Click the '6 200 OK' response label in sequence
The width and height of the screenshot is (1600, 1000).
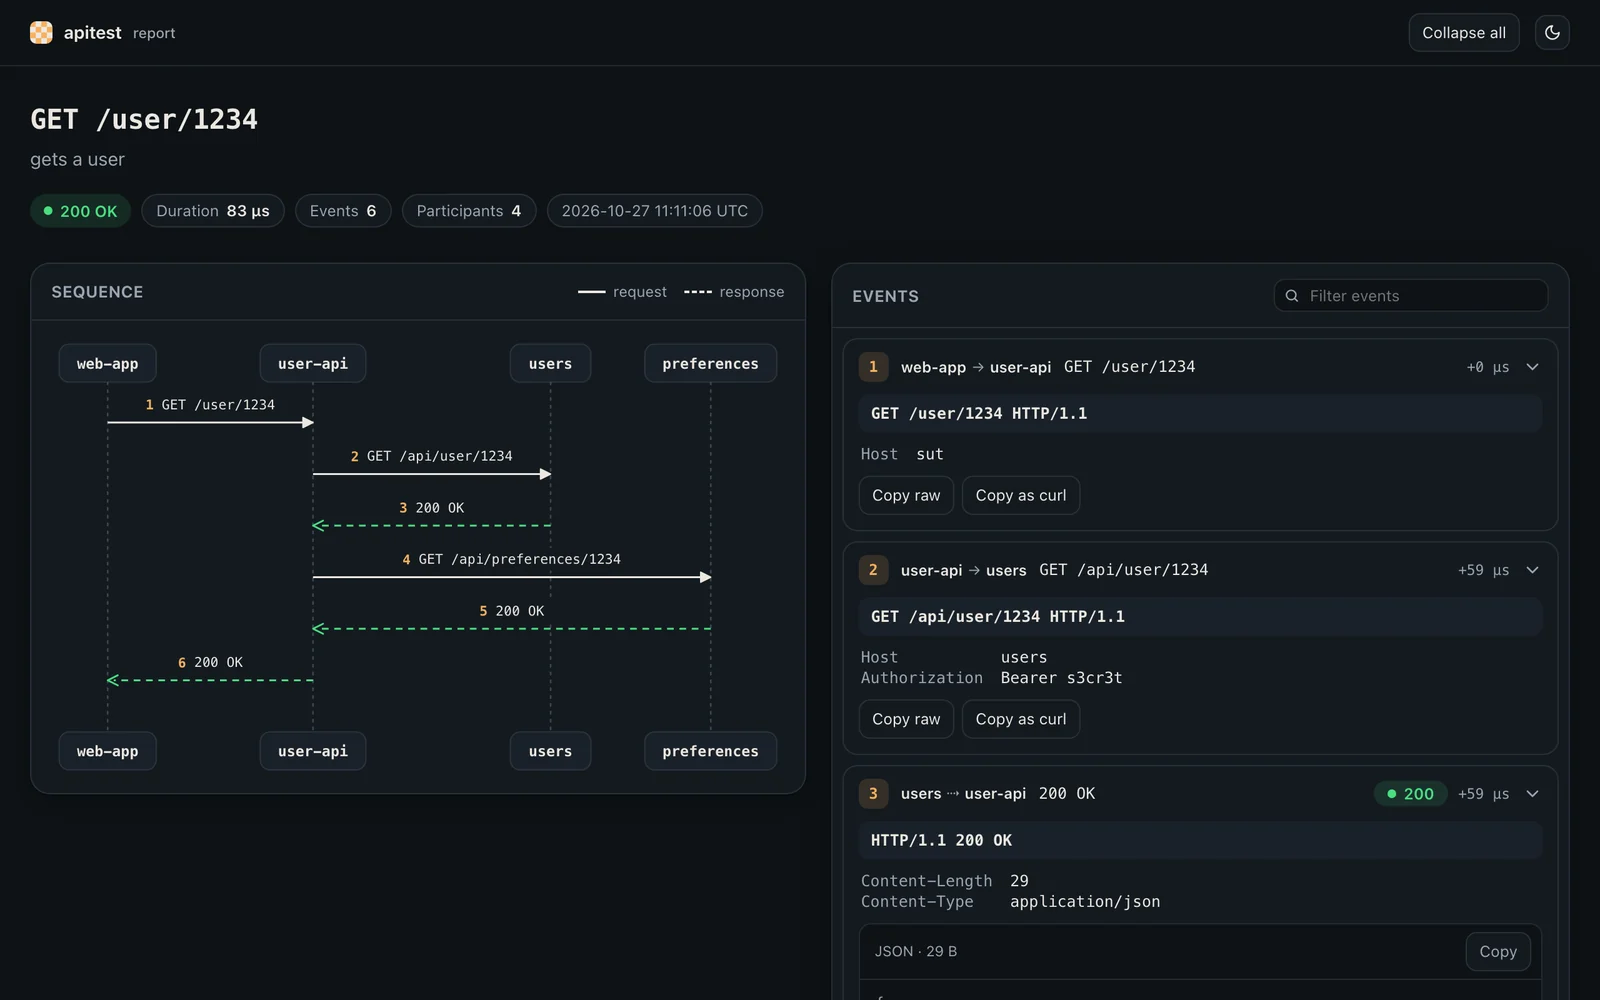coord(210,663)
